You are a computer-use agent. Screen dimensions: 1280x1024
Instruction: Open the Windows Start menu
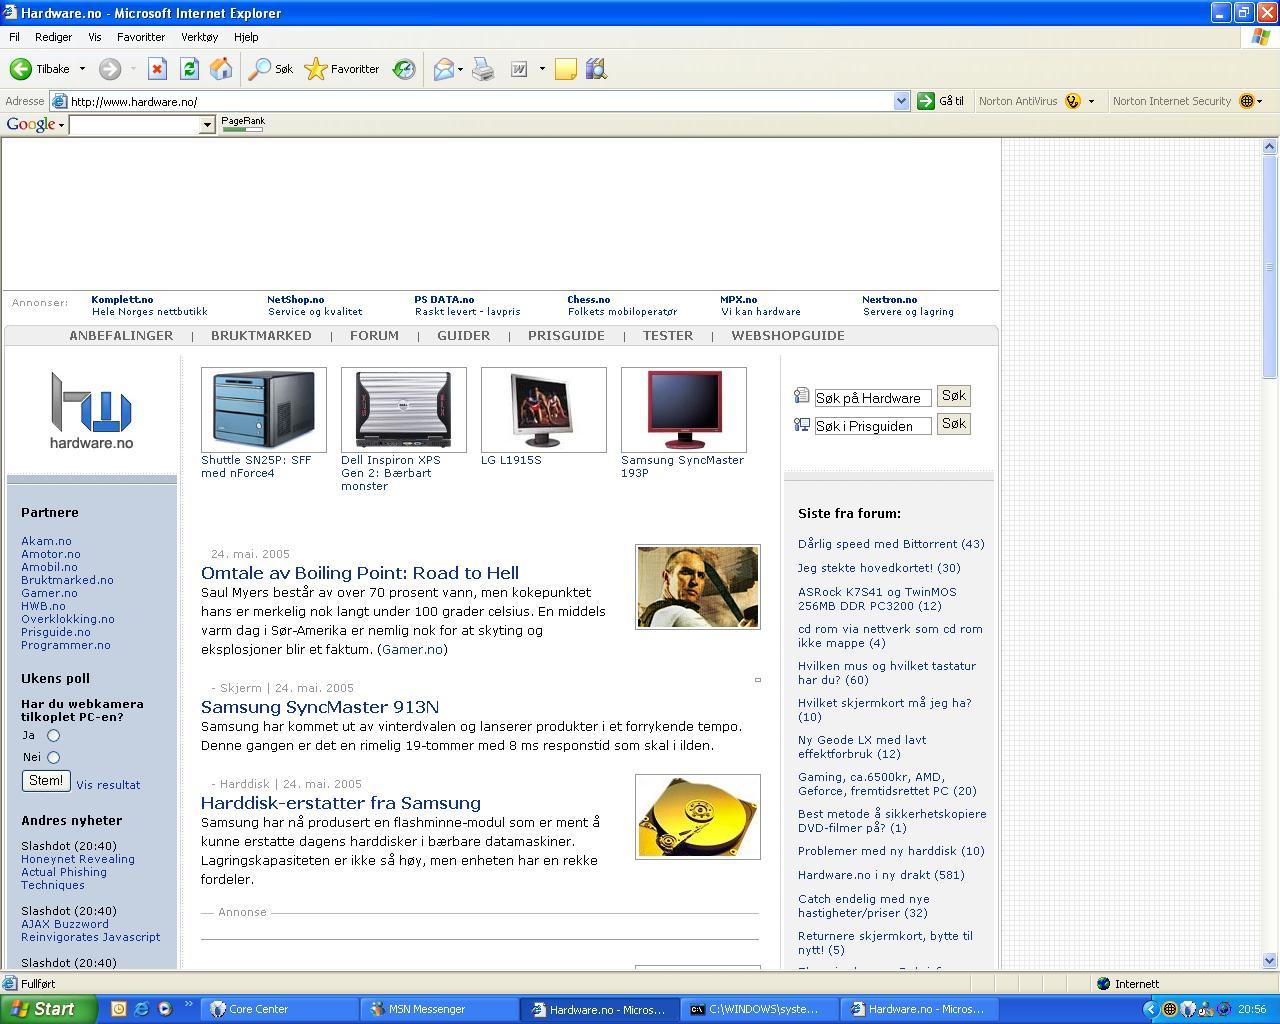pos(49,1009)
